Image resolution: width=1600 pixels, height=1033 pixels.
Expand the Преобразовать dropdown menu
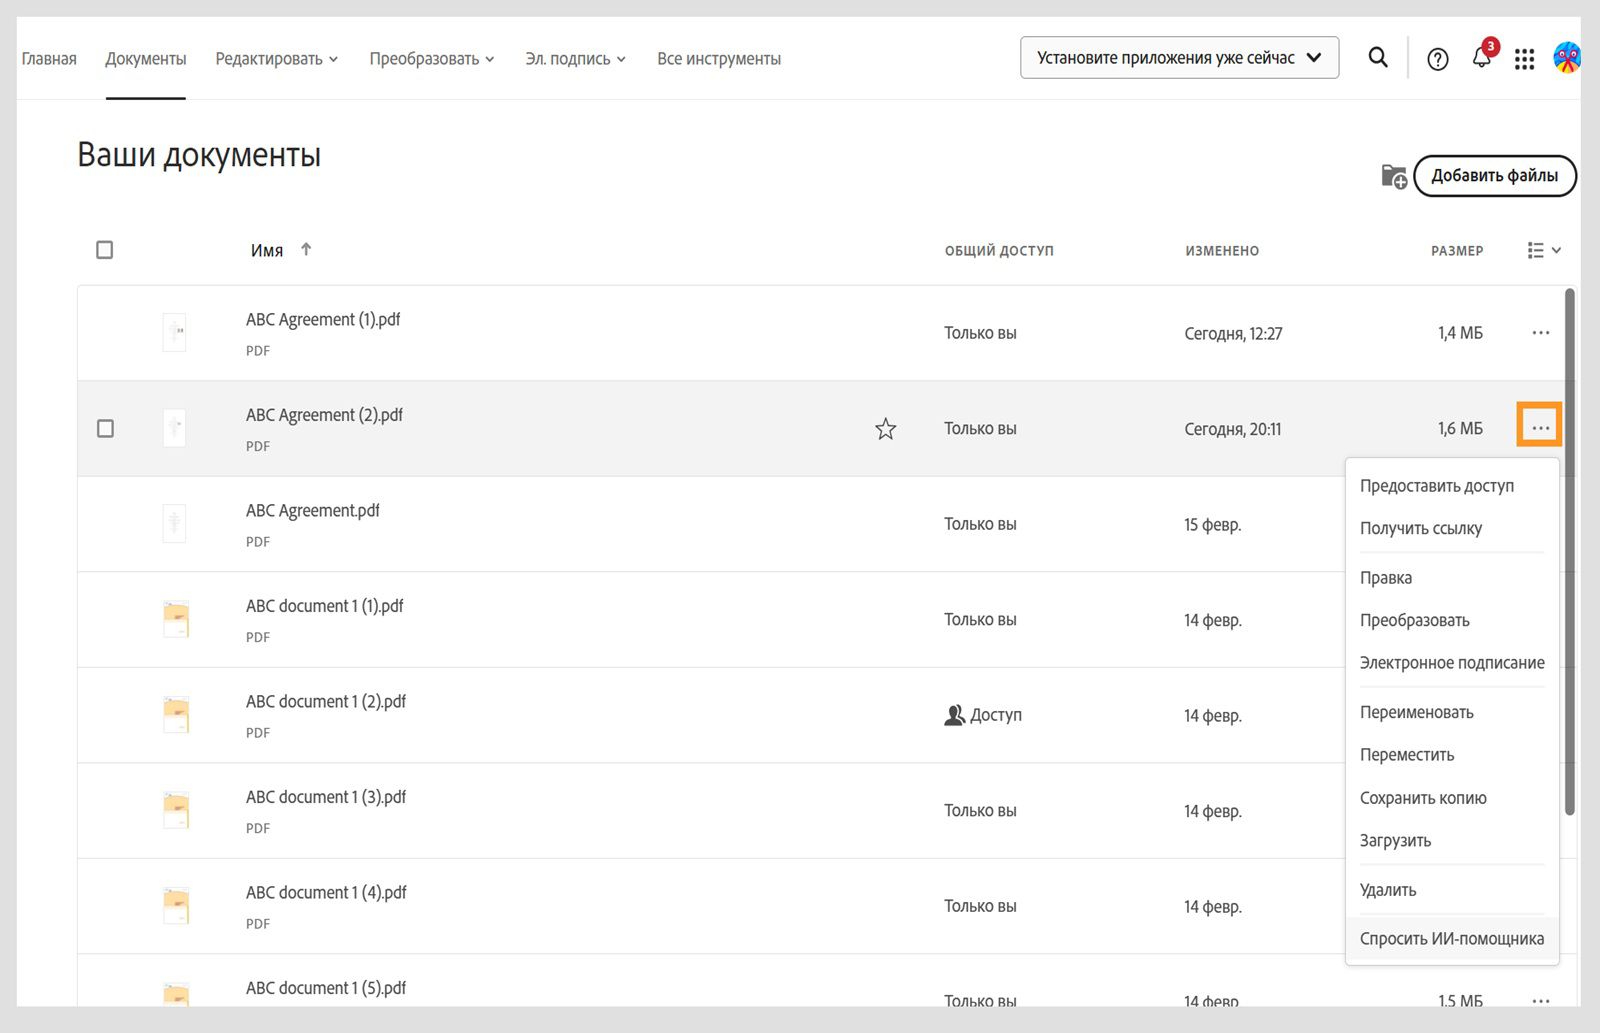click(432, 59)
